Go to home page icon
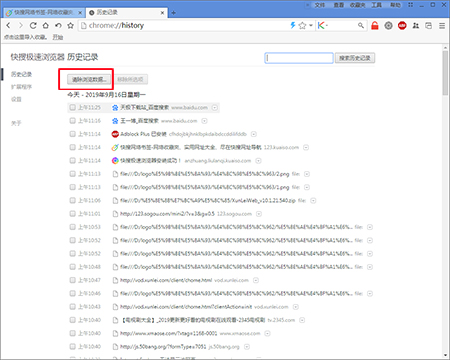This screenshot has height=360, width=450. click(45, 25)
